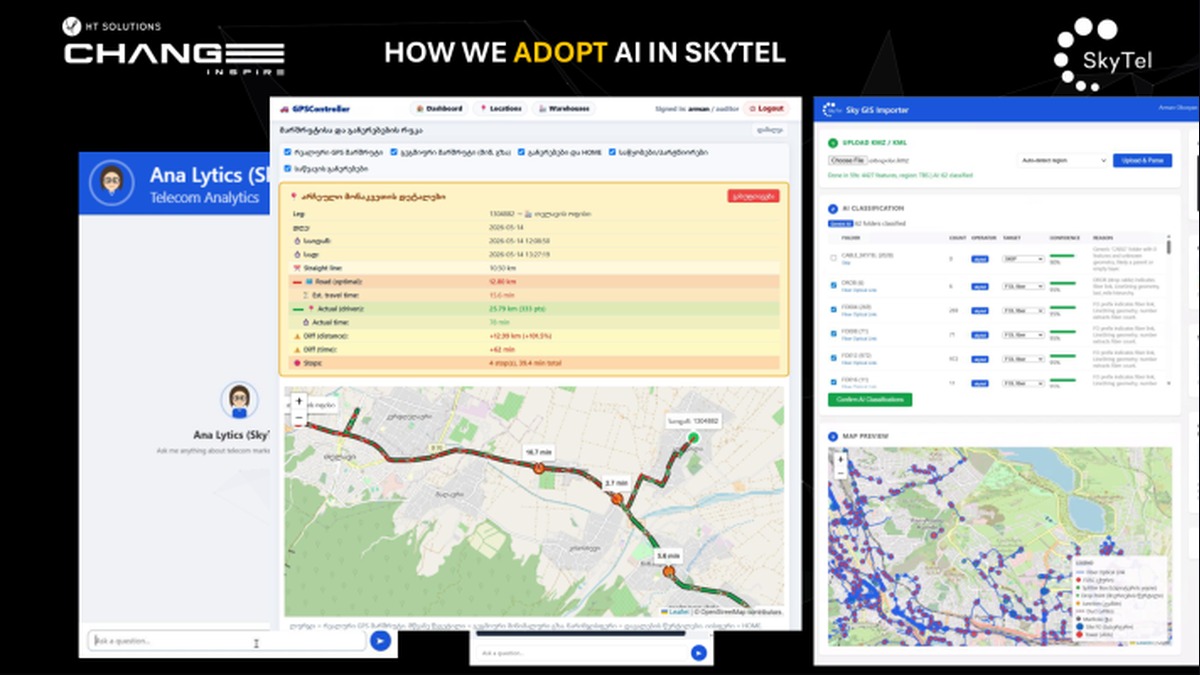Click the 16.7 min stop marker on map

(539, 466)
